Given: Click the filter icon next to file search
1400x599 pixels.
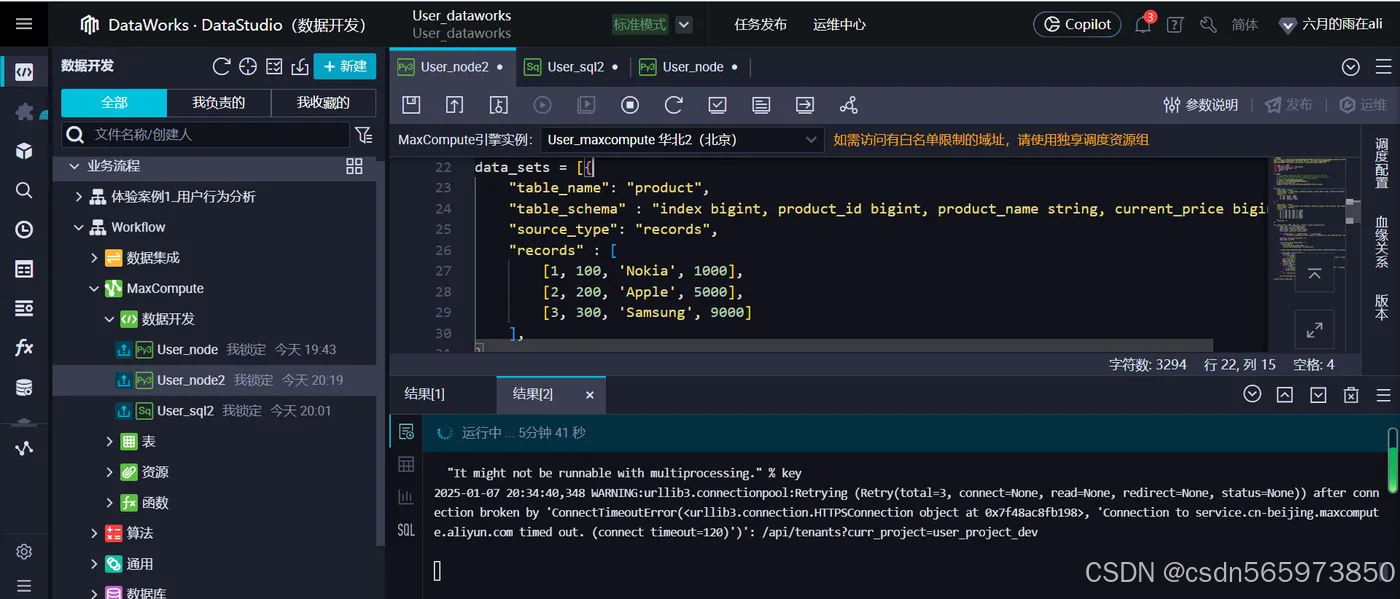Looking at the screenshot, I should 364,134.
